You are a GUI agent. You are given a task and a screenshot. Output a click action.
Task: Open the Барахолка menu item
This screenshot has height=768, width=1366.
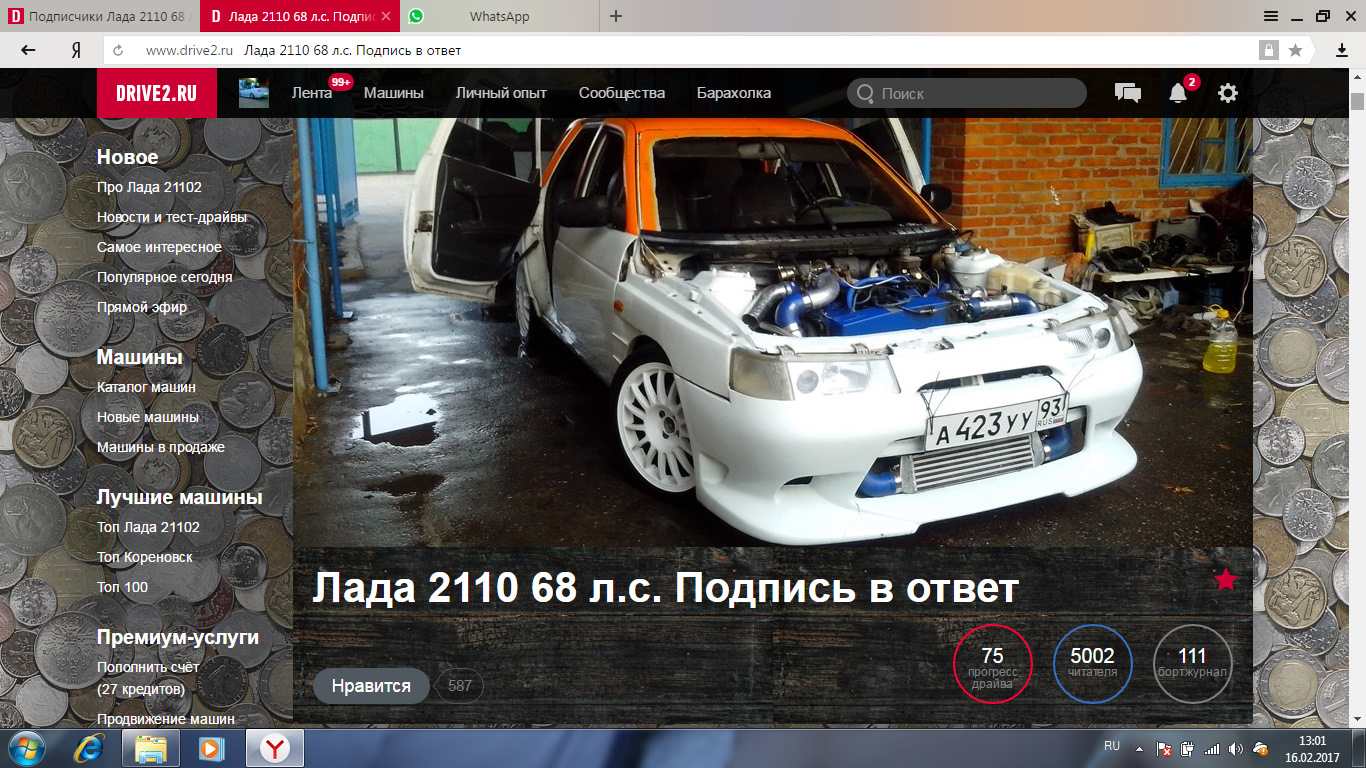[734, 93]
